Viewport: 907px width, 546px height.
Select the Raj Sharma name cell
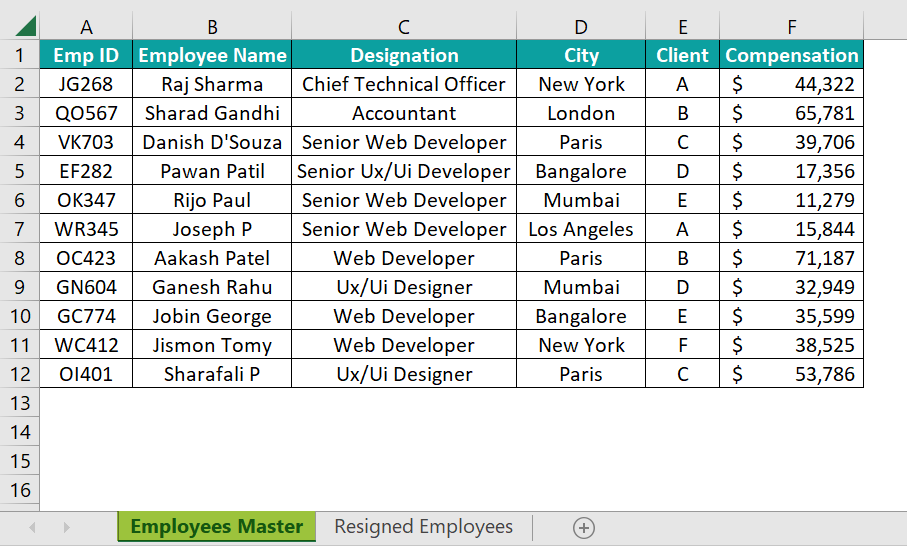click(212, 84)
